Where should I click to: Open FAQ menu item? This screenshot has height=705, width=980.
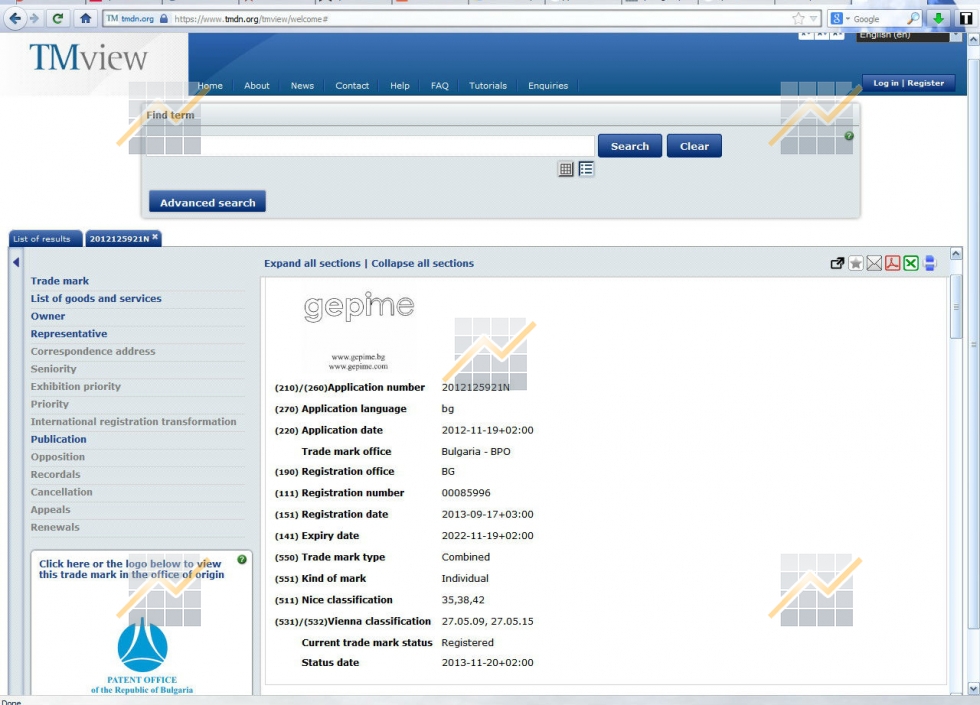point(439,86)
